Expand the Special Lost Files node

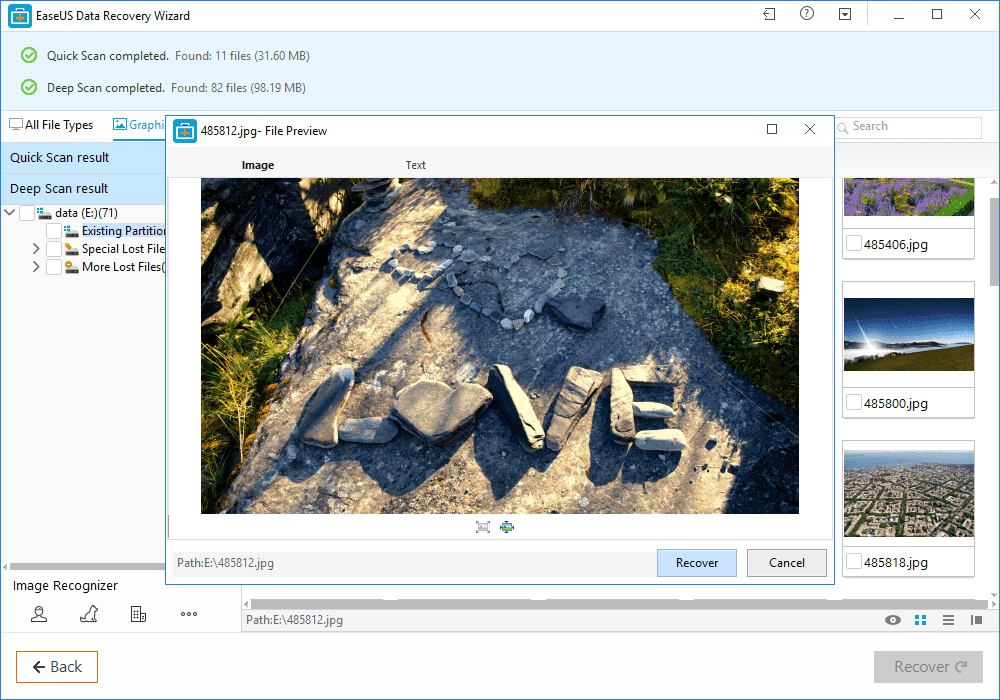pyautogui.click(x=36, y=249)
